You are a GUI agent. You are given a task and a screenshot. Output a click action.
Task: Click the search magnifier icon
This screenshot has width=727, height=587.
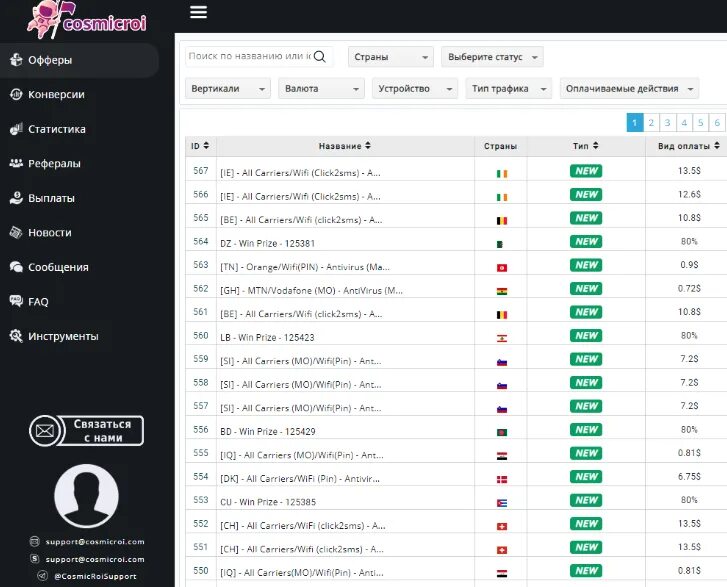(x=319, y=57)
